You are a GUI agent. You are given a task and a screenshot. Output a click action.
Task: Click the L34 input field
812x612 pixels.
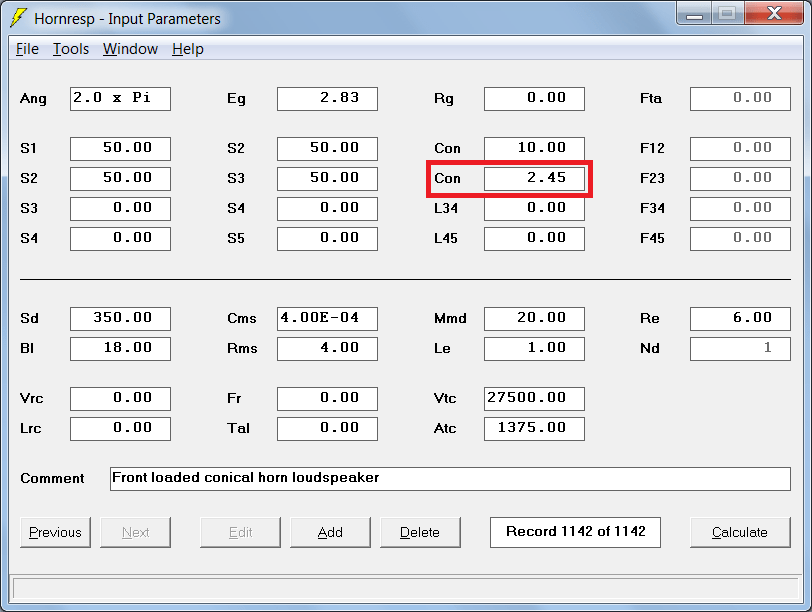point(534,209)
